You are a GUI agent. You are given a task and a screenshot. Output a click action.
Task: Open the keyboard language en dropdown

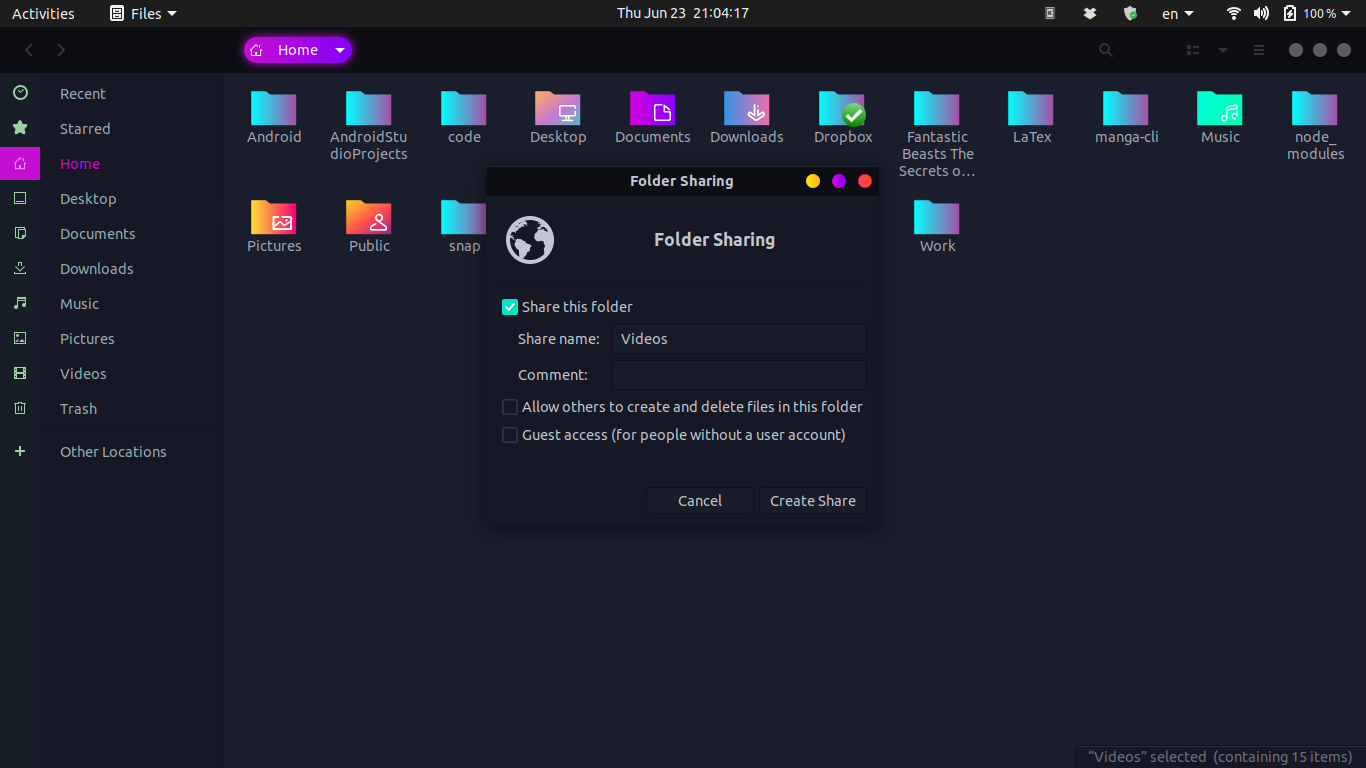click(x=1177, y=13)
